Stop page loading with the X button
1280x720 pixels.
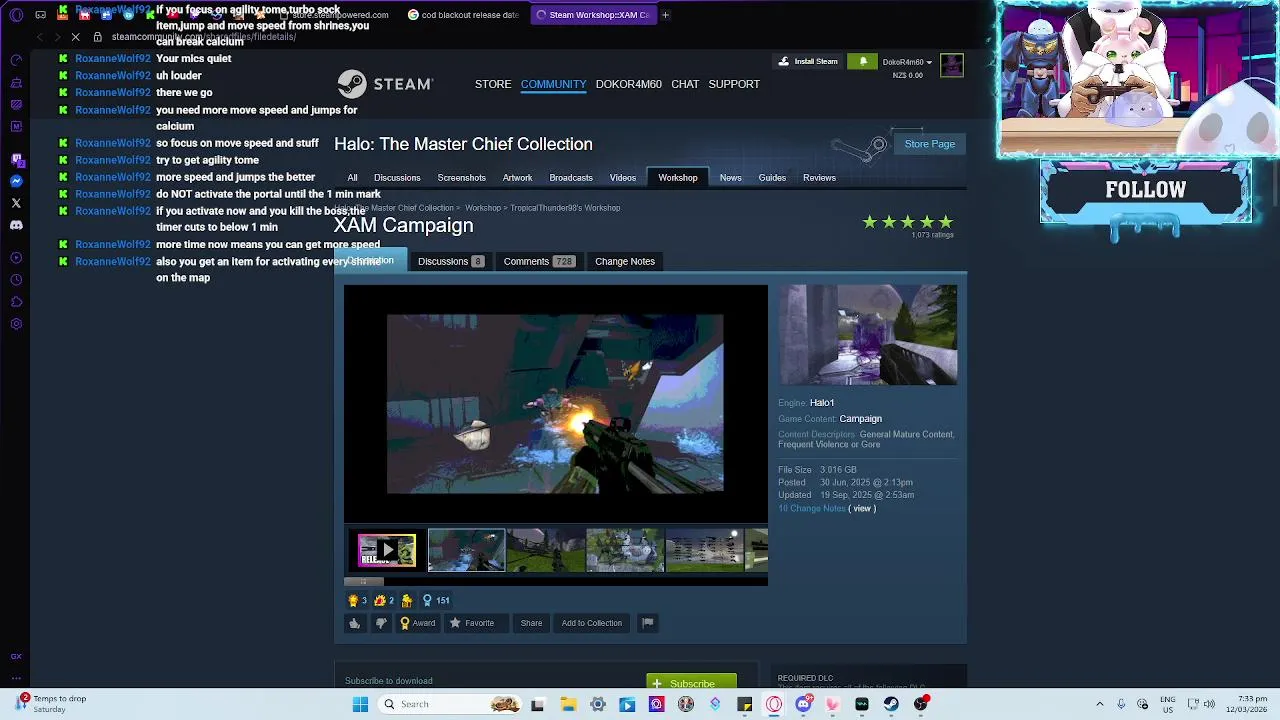pos(75,37)
